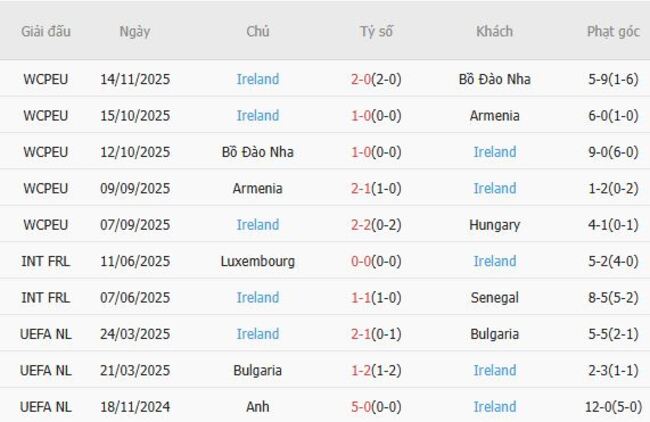Open the Hungary team link
The image size is (650, 422).
[x=494, y=225]
